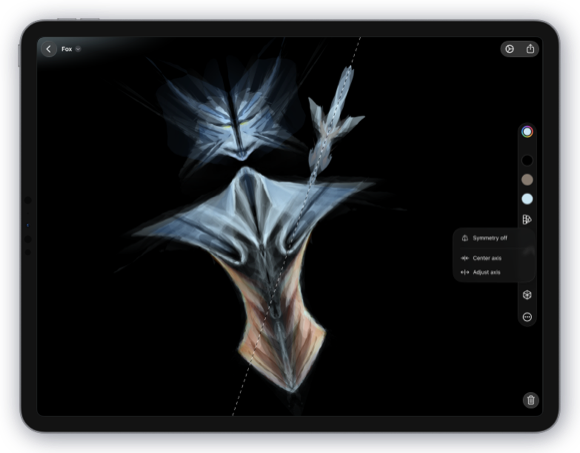
Task: Open the replay playback icon
Action: (x=509, y=49)
